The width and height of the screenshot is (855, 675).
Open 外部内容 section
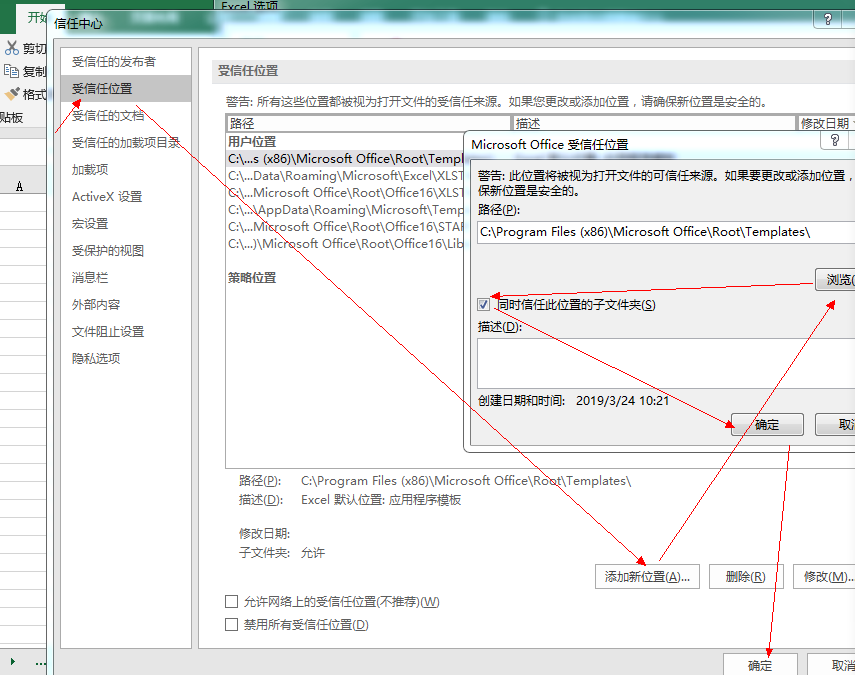tap(126, 305)
